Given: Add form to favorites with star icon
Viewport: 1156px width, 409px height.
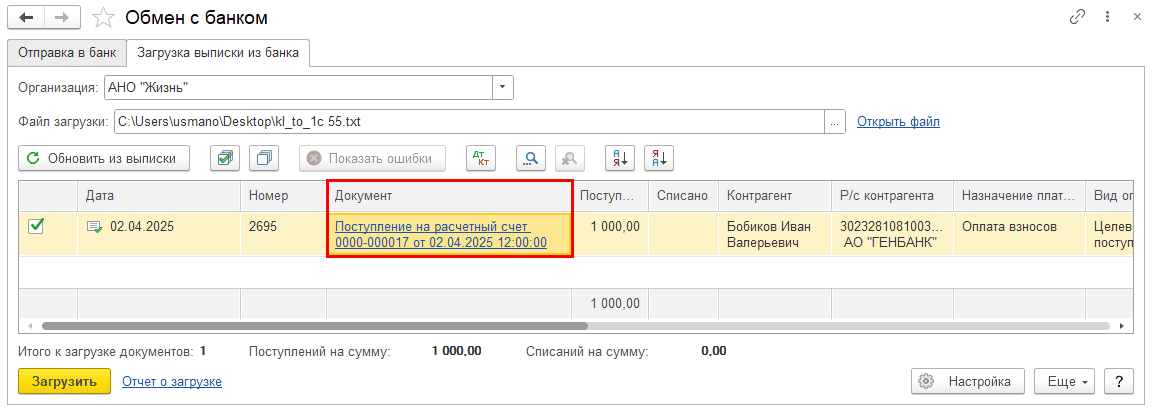Looking at the screenshot, I should coord(102,18).
